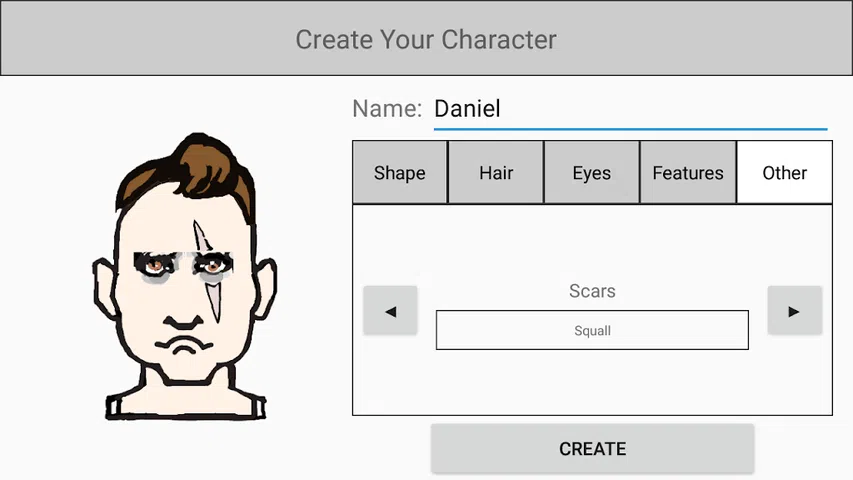Click the character's brown hair tuft
This screenshot has height=480, width=853.
point(203,165)
